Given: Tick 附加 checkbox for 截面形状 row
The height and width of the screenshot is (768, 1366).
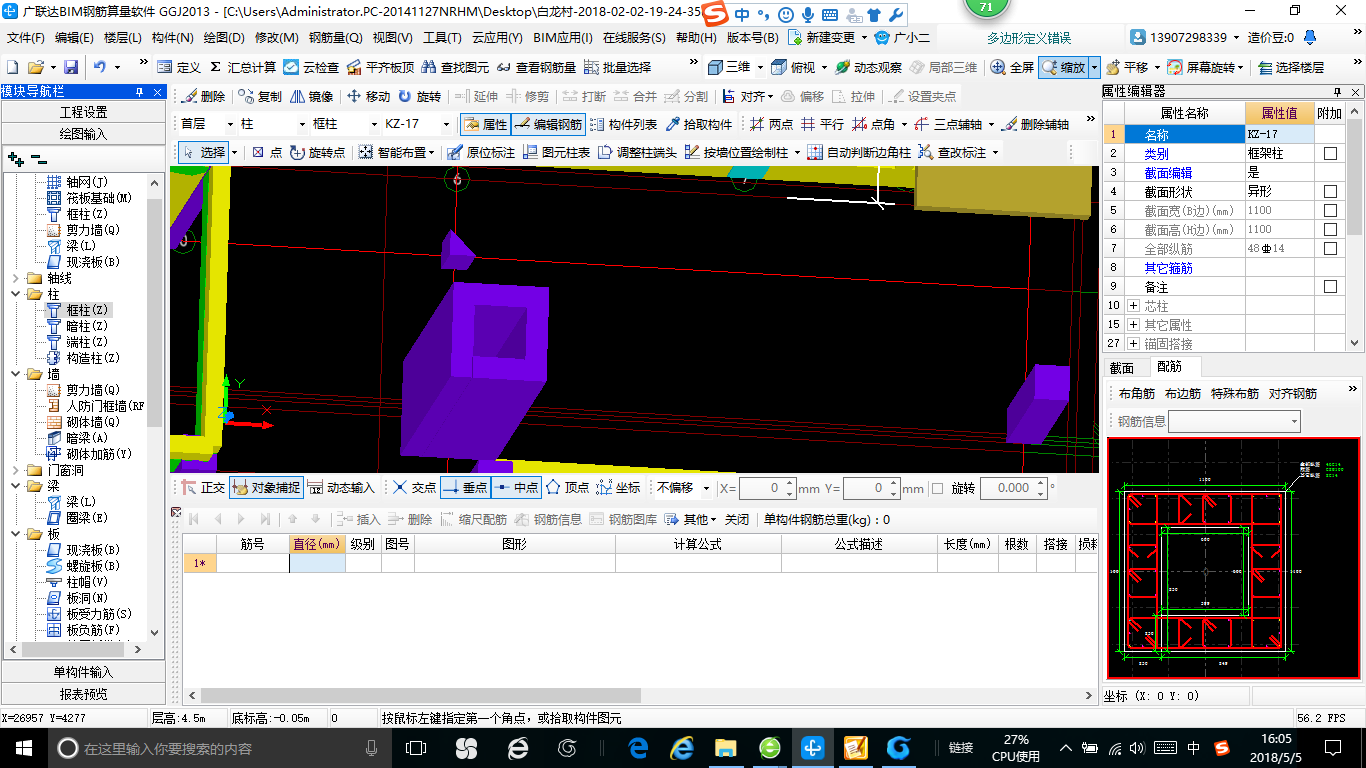Looking at the screenshot, I should (x=1330, y=191).
